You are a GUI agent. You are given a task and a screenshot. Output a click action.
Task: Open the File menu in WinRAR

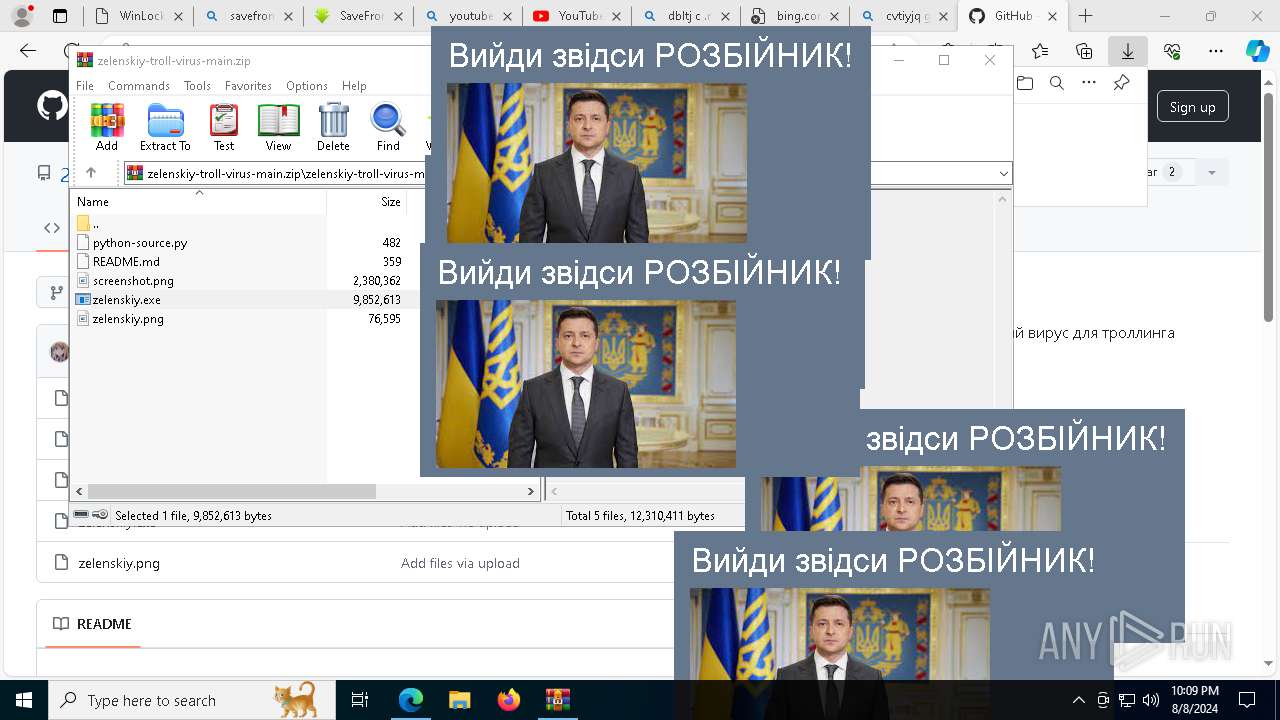point(85,86)
